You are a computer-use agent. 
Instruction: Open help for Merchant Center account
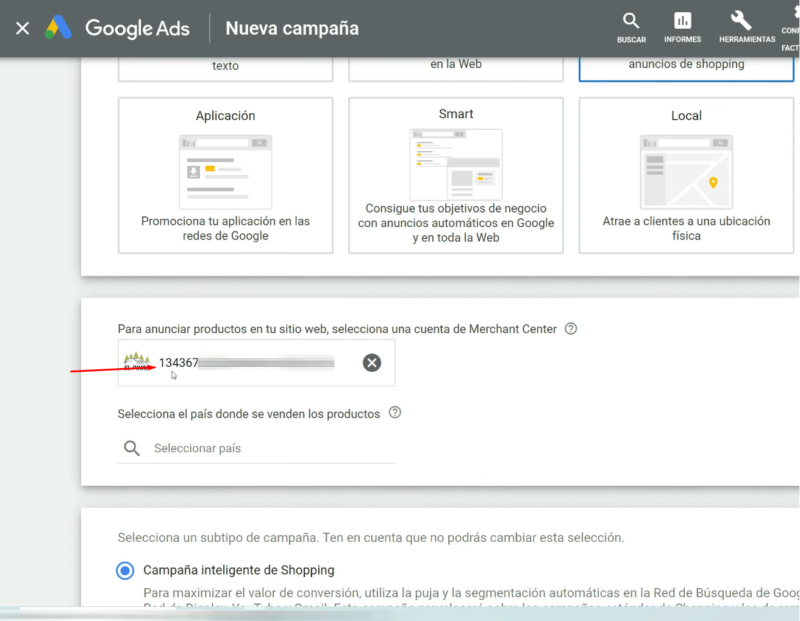click(x=571, y=329)
